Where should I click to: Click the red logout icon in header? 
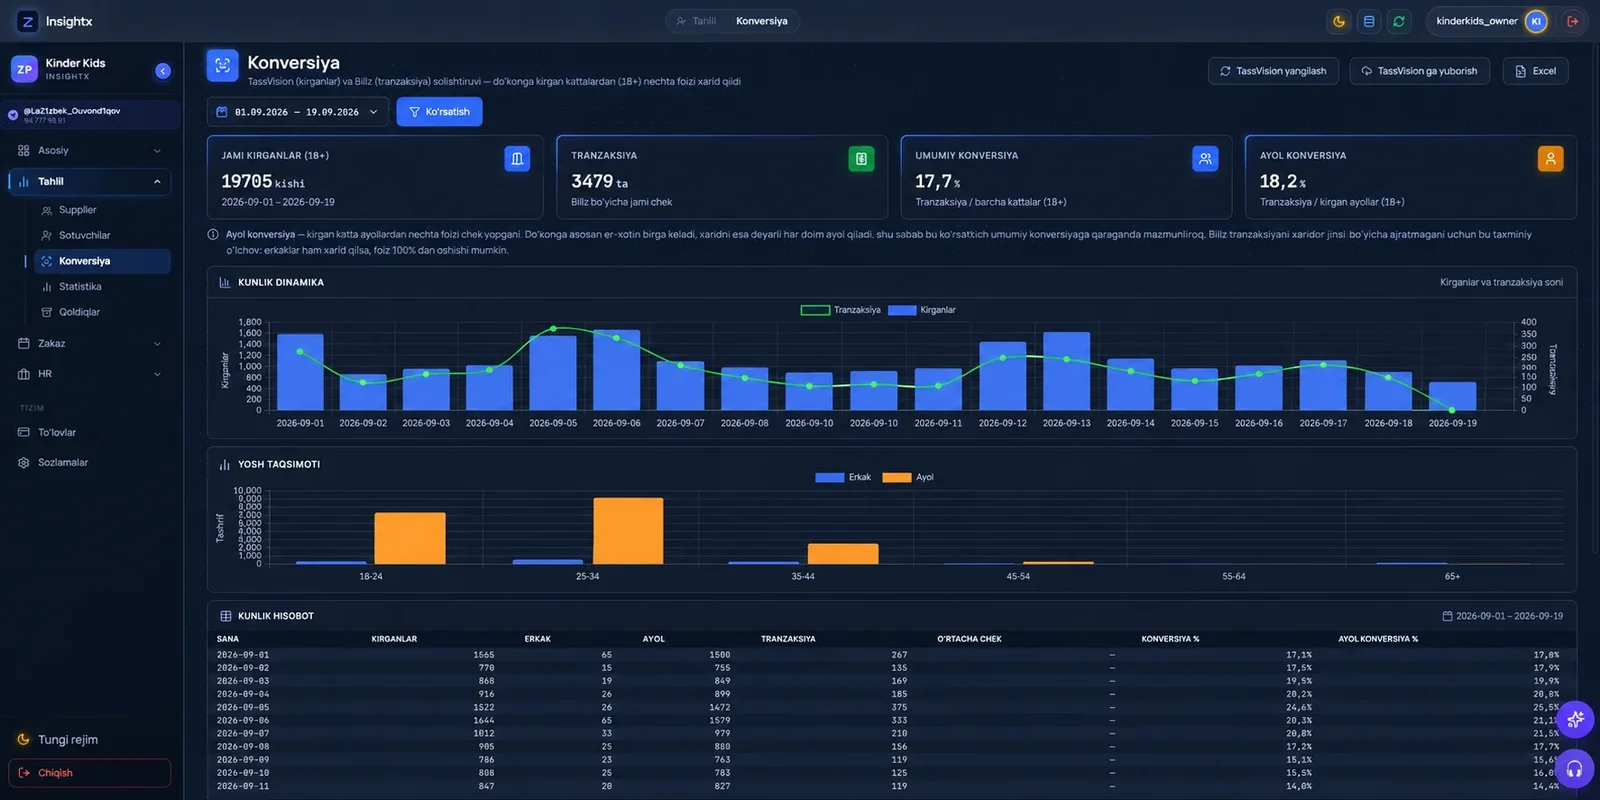coord(1572,21)
